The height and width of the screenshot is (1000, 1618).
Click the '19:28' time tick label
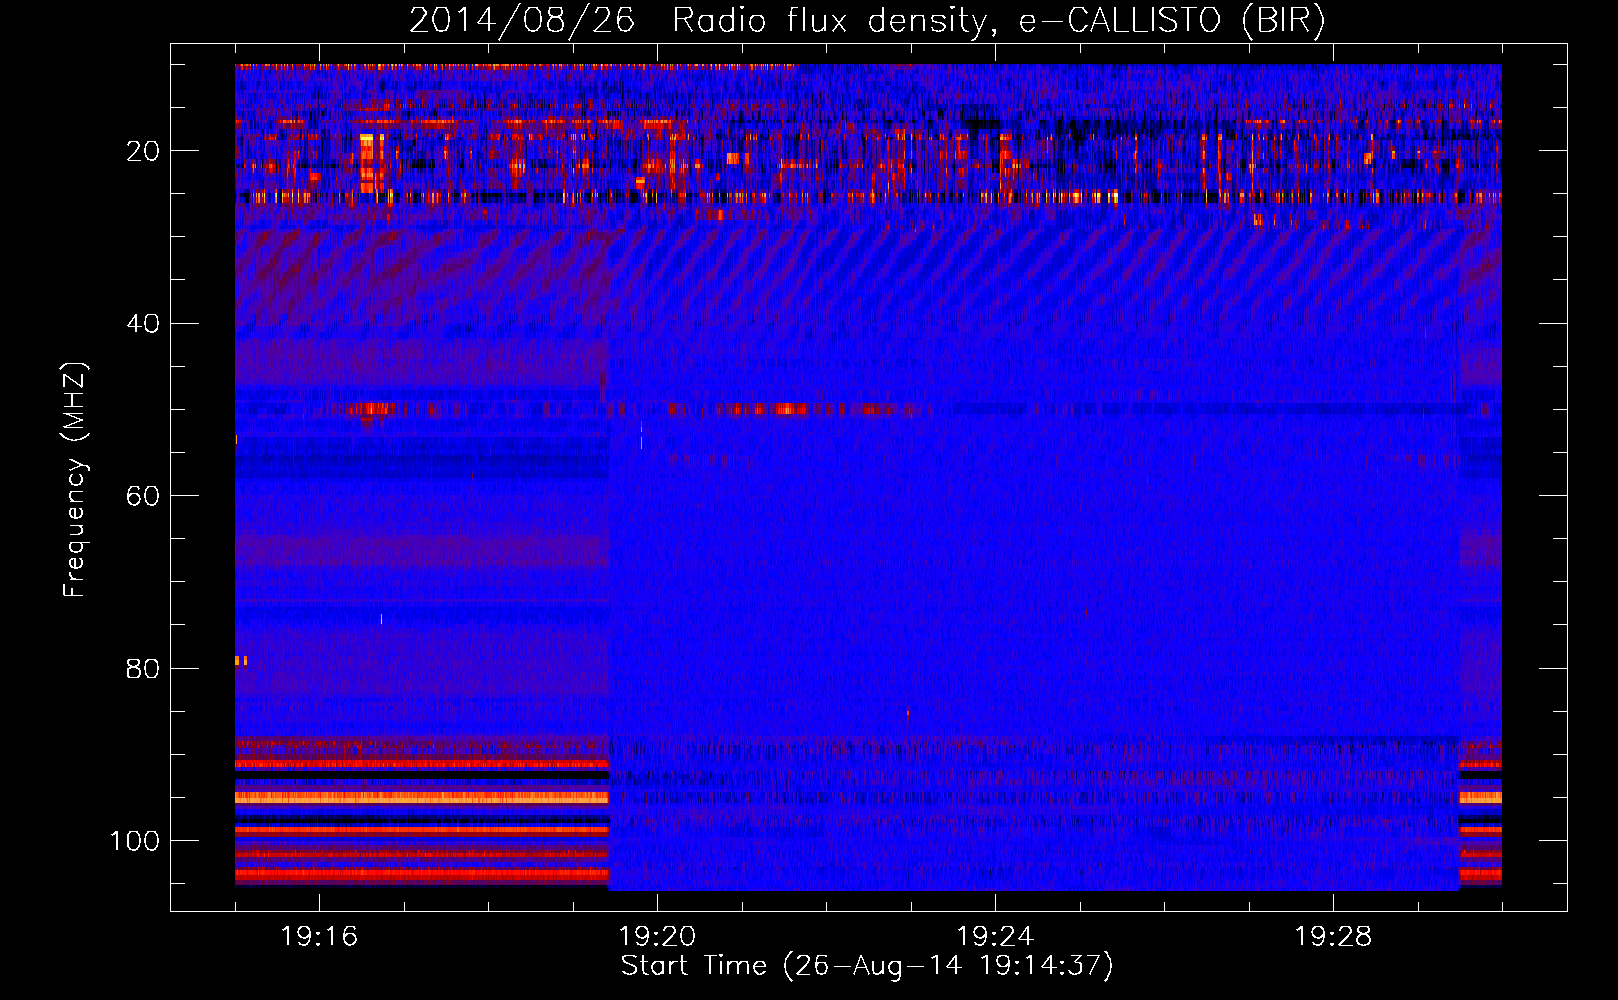[1333, 937]
